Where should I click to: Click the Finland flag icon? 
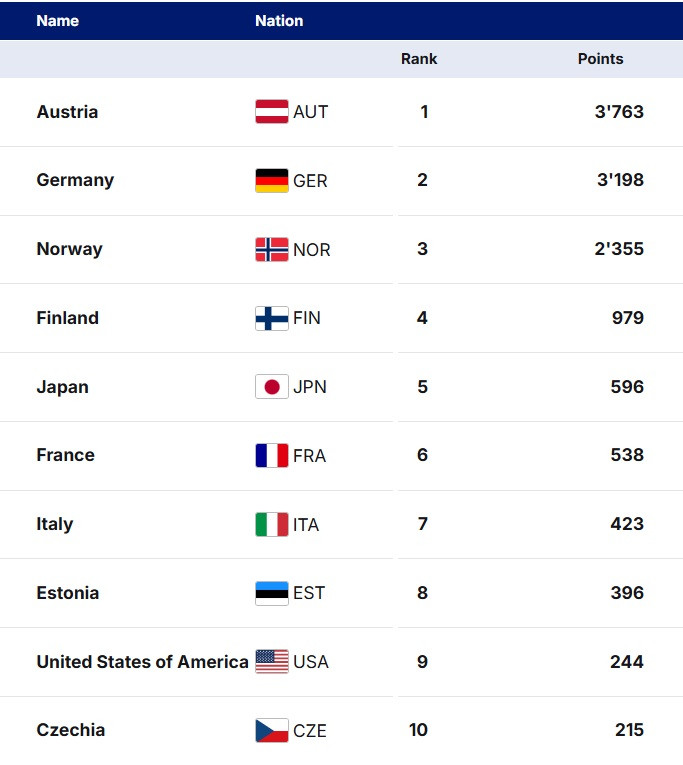point(272,318)
